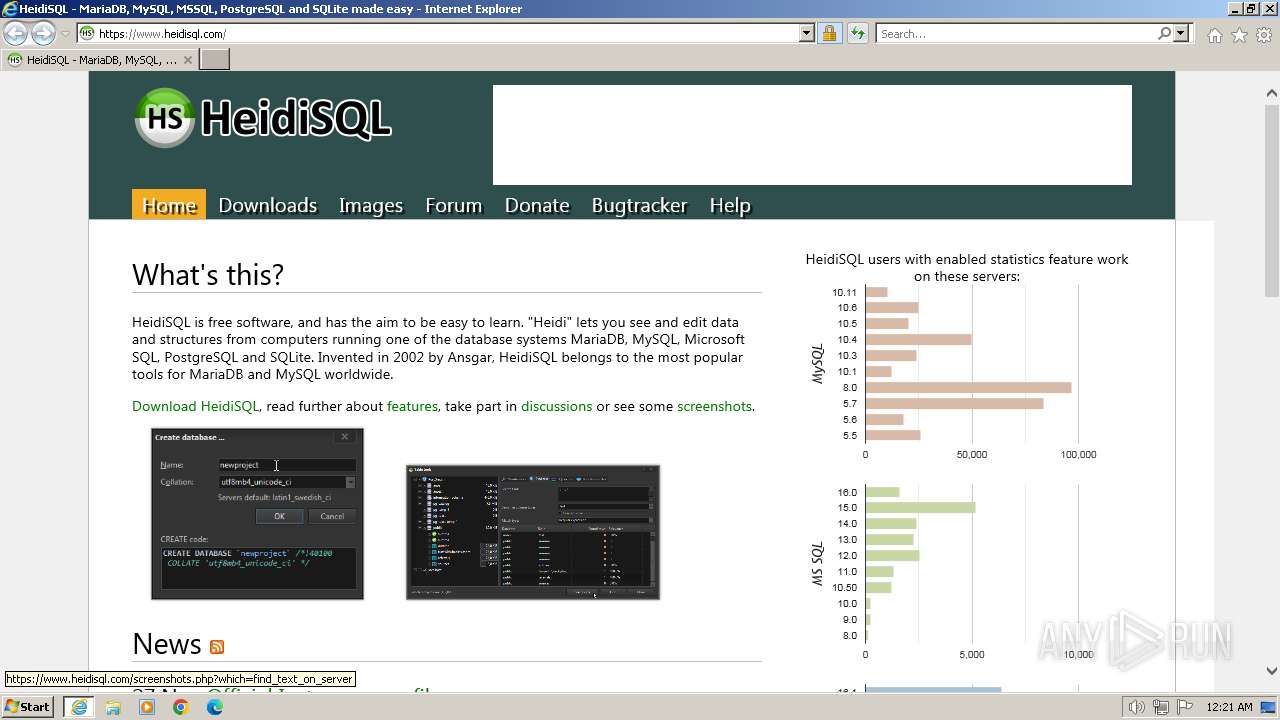Screen dimensions: 1280x720
Task: Open File Explorer folder in taskbar
Action: tap(113, 707)
